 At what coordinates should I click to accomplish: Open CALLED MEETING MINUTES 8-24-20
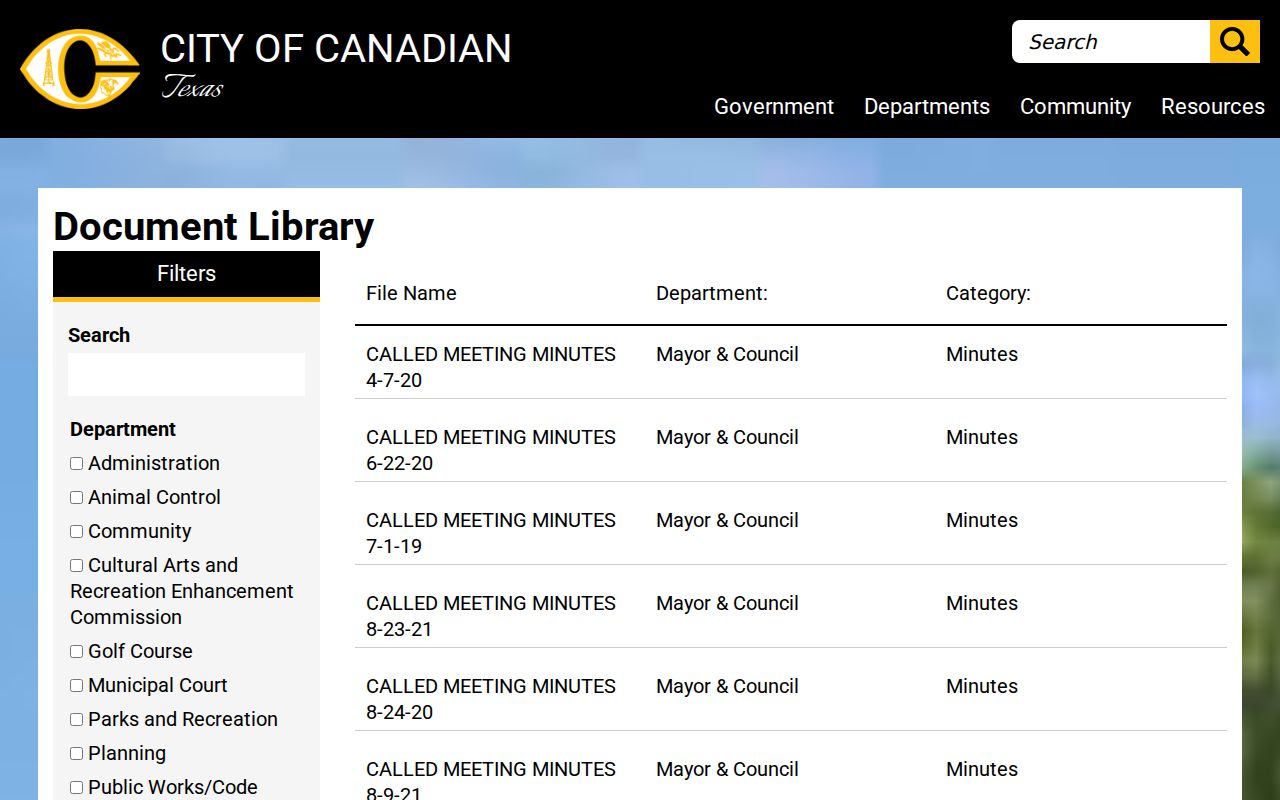click(x=491, y=699)
